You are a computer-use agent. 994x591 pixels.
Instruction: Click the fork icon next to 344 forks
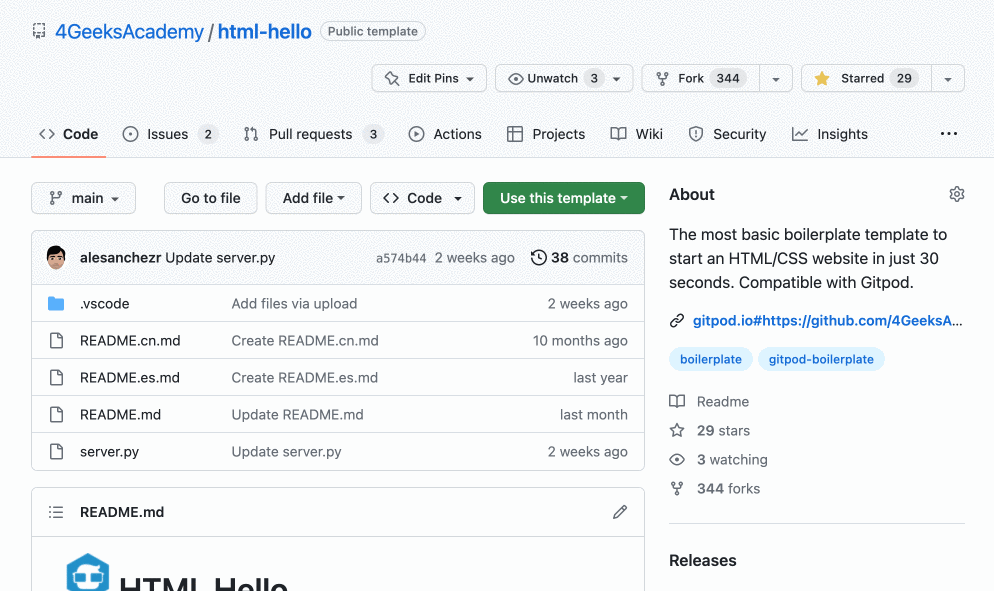(x=677, y=489)
